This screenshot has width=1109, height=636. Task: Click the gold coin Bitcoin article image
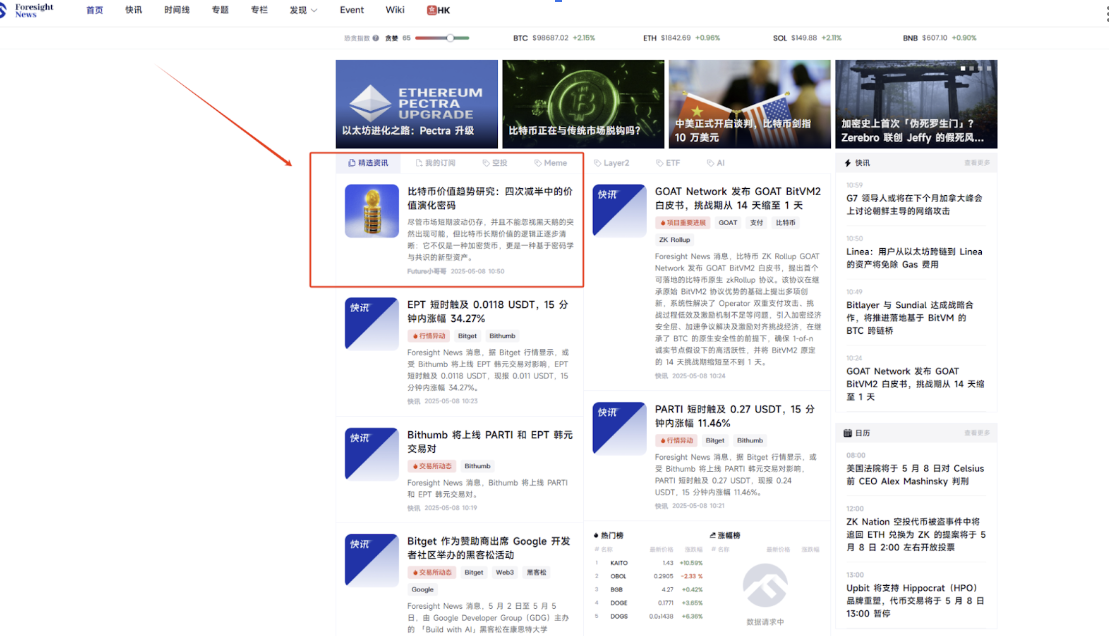pos(371,211)
